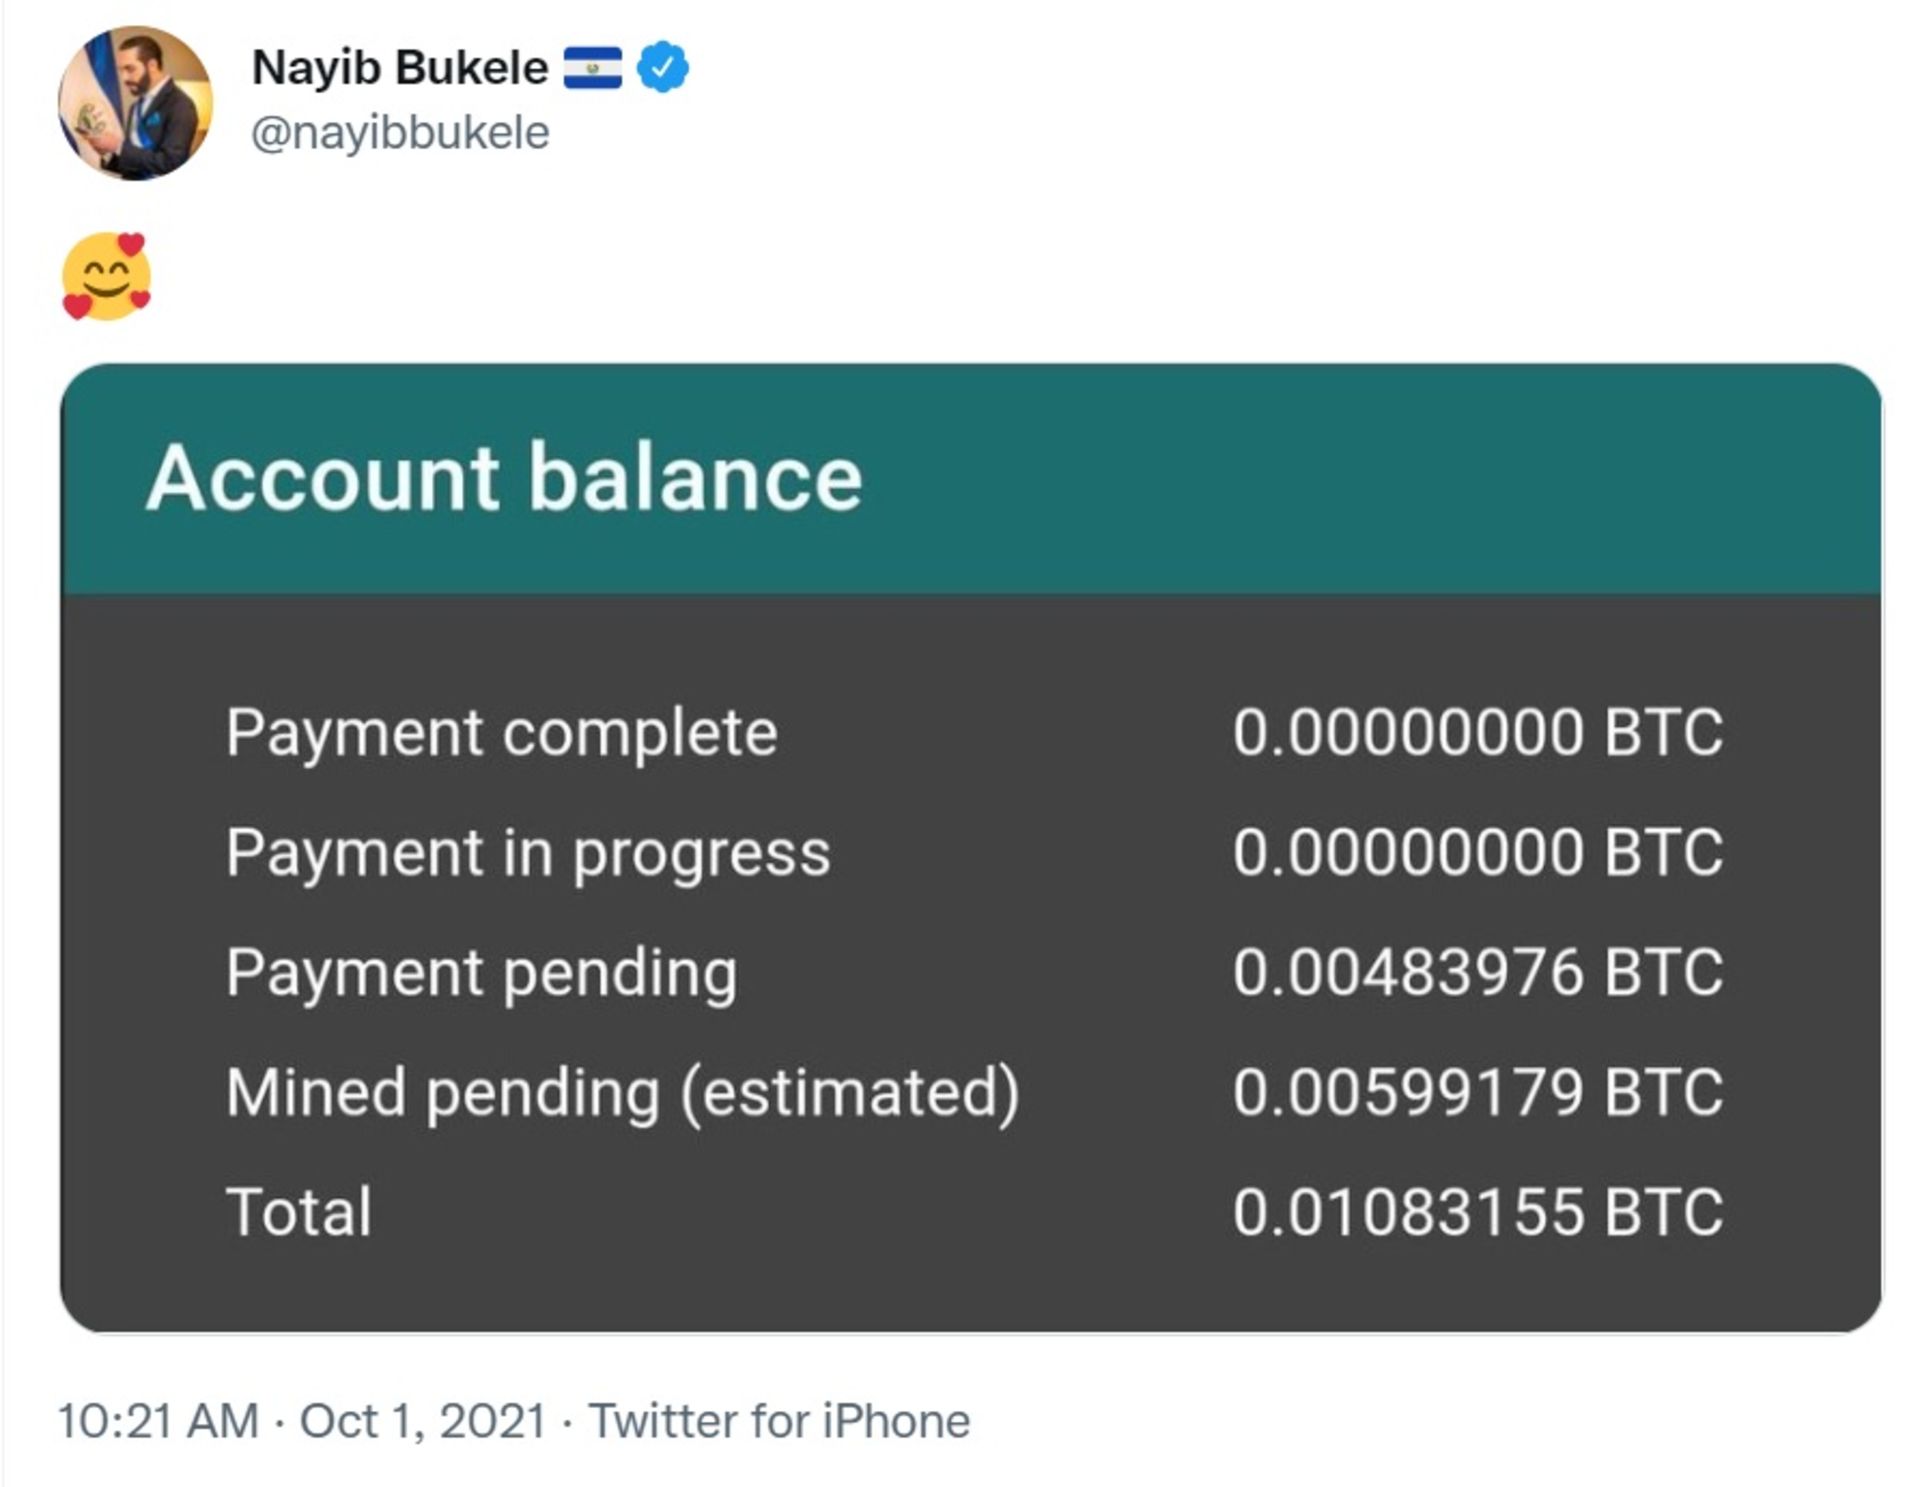Open the Twitter for iPhone source link
The width and height of the screenshot is (1920, 1487).
(779, 1421)
